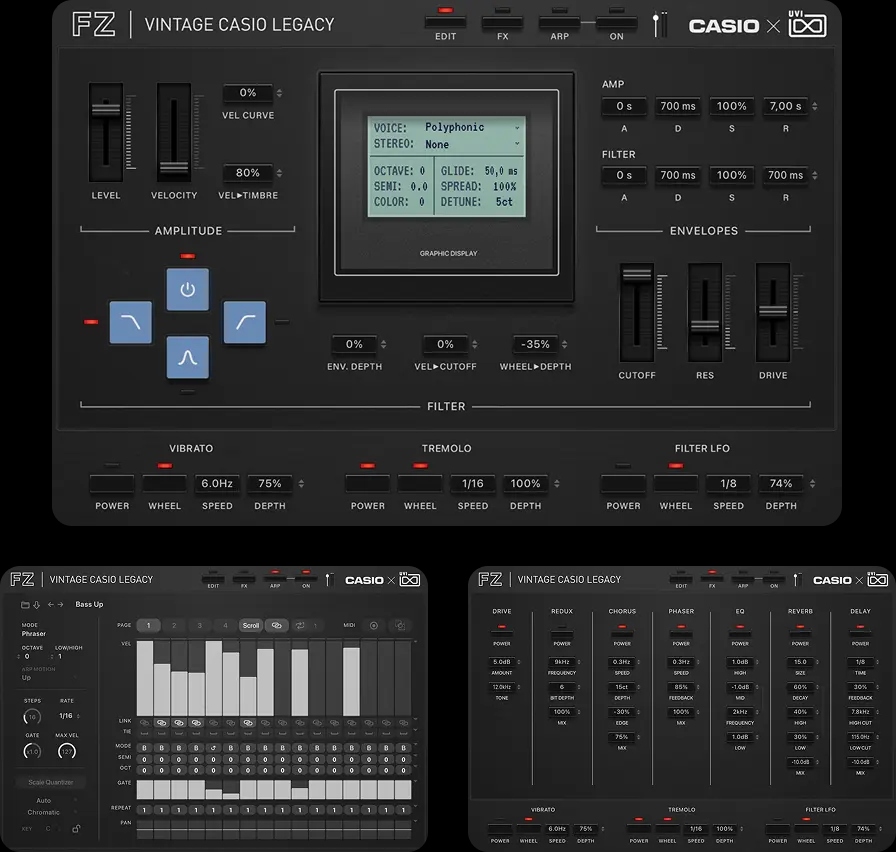This screenshot has width=896, height=852.
Task: Click the VEL CURVE 0% value field
Action: tap(248, 93)
